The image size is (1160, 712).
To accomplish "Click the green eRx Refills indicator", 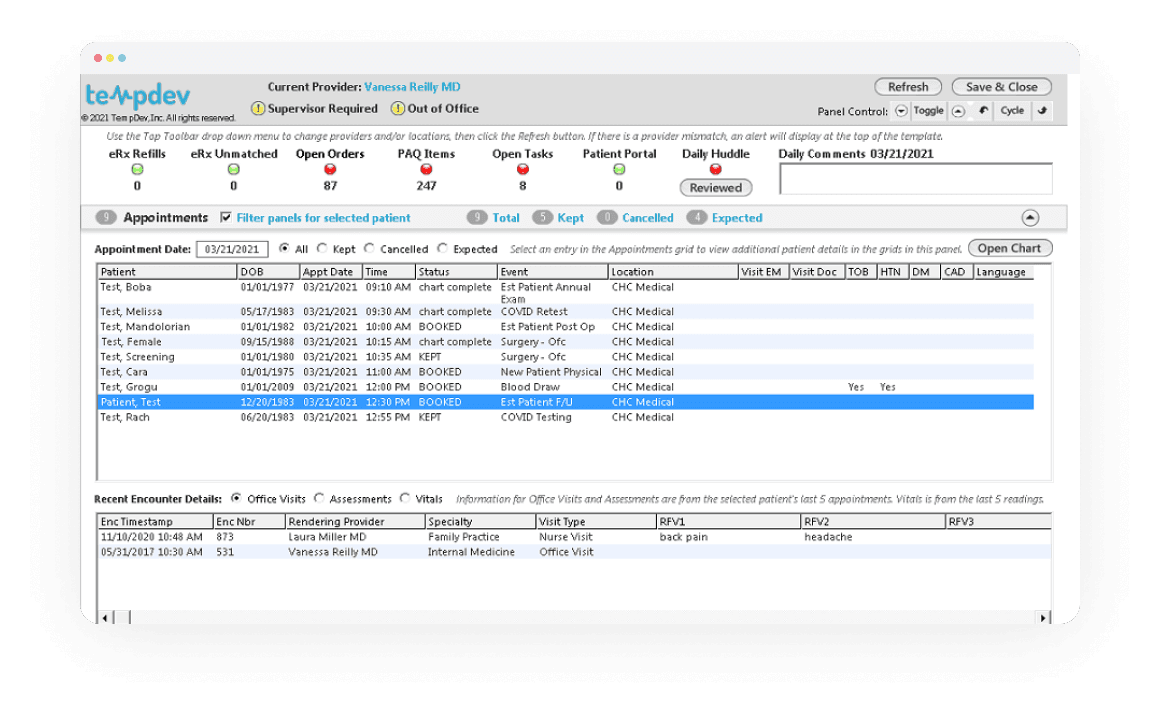I will point(137,170).
